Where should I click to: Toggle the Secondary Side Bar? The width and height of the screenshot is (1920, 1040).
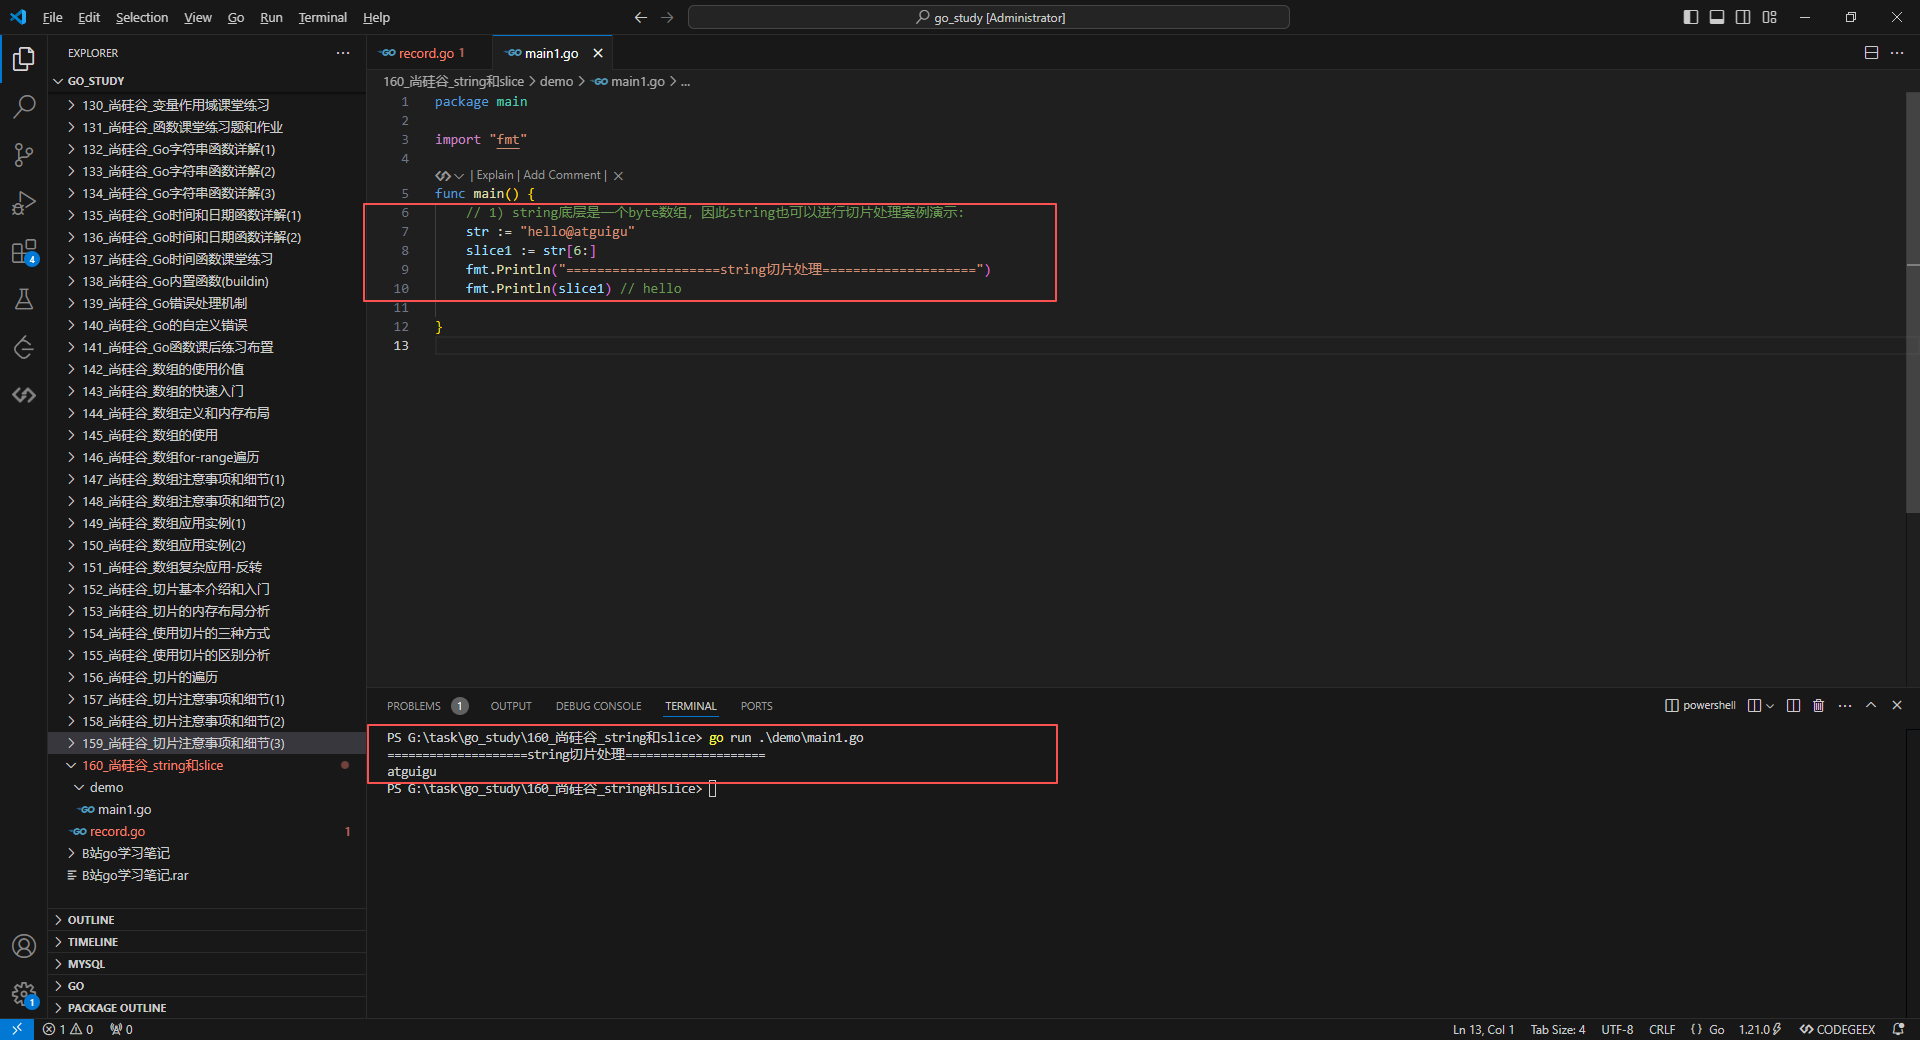pyautogui.click(x=1743, y=17)
